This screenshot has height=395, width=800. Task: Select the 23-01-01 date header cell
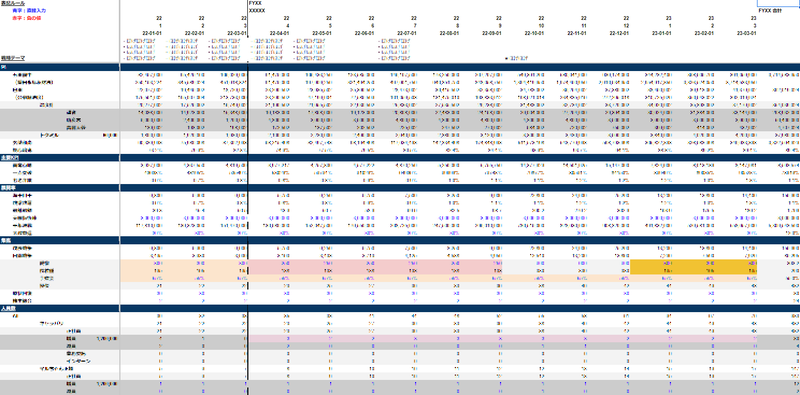coord(661,33)
